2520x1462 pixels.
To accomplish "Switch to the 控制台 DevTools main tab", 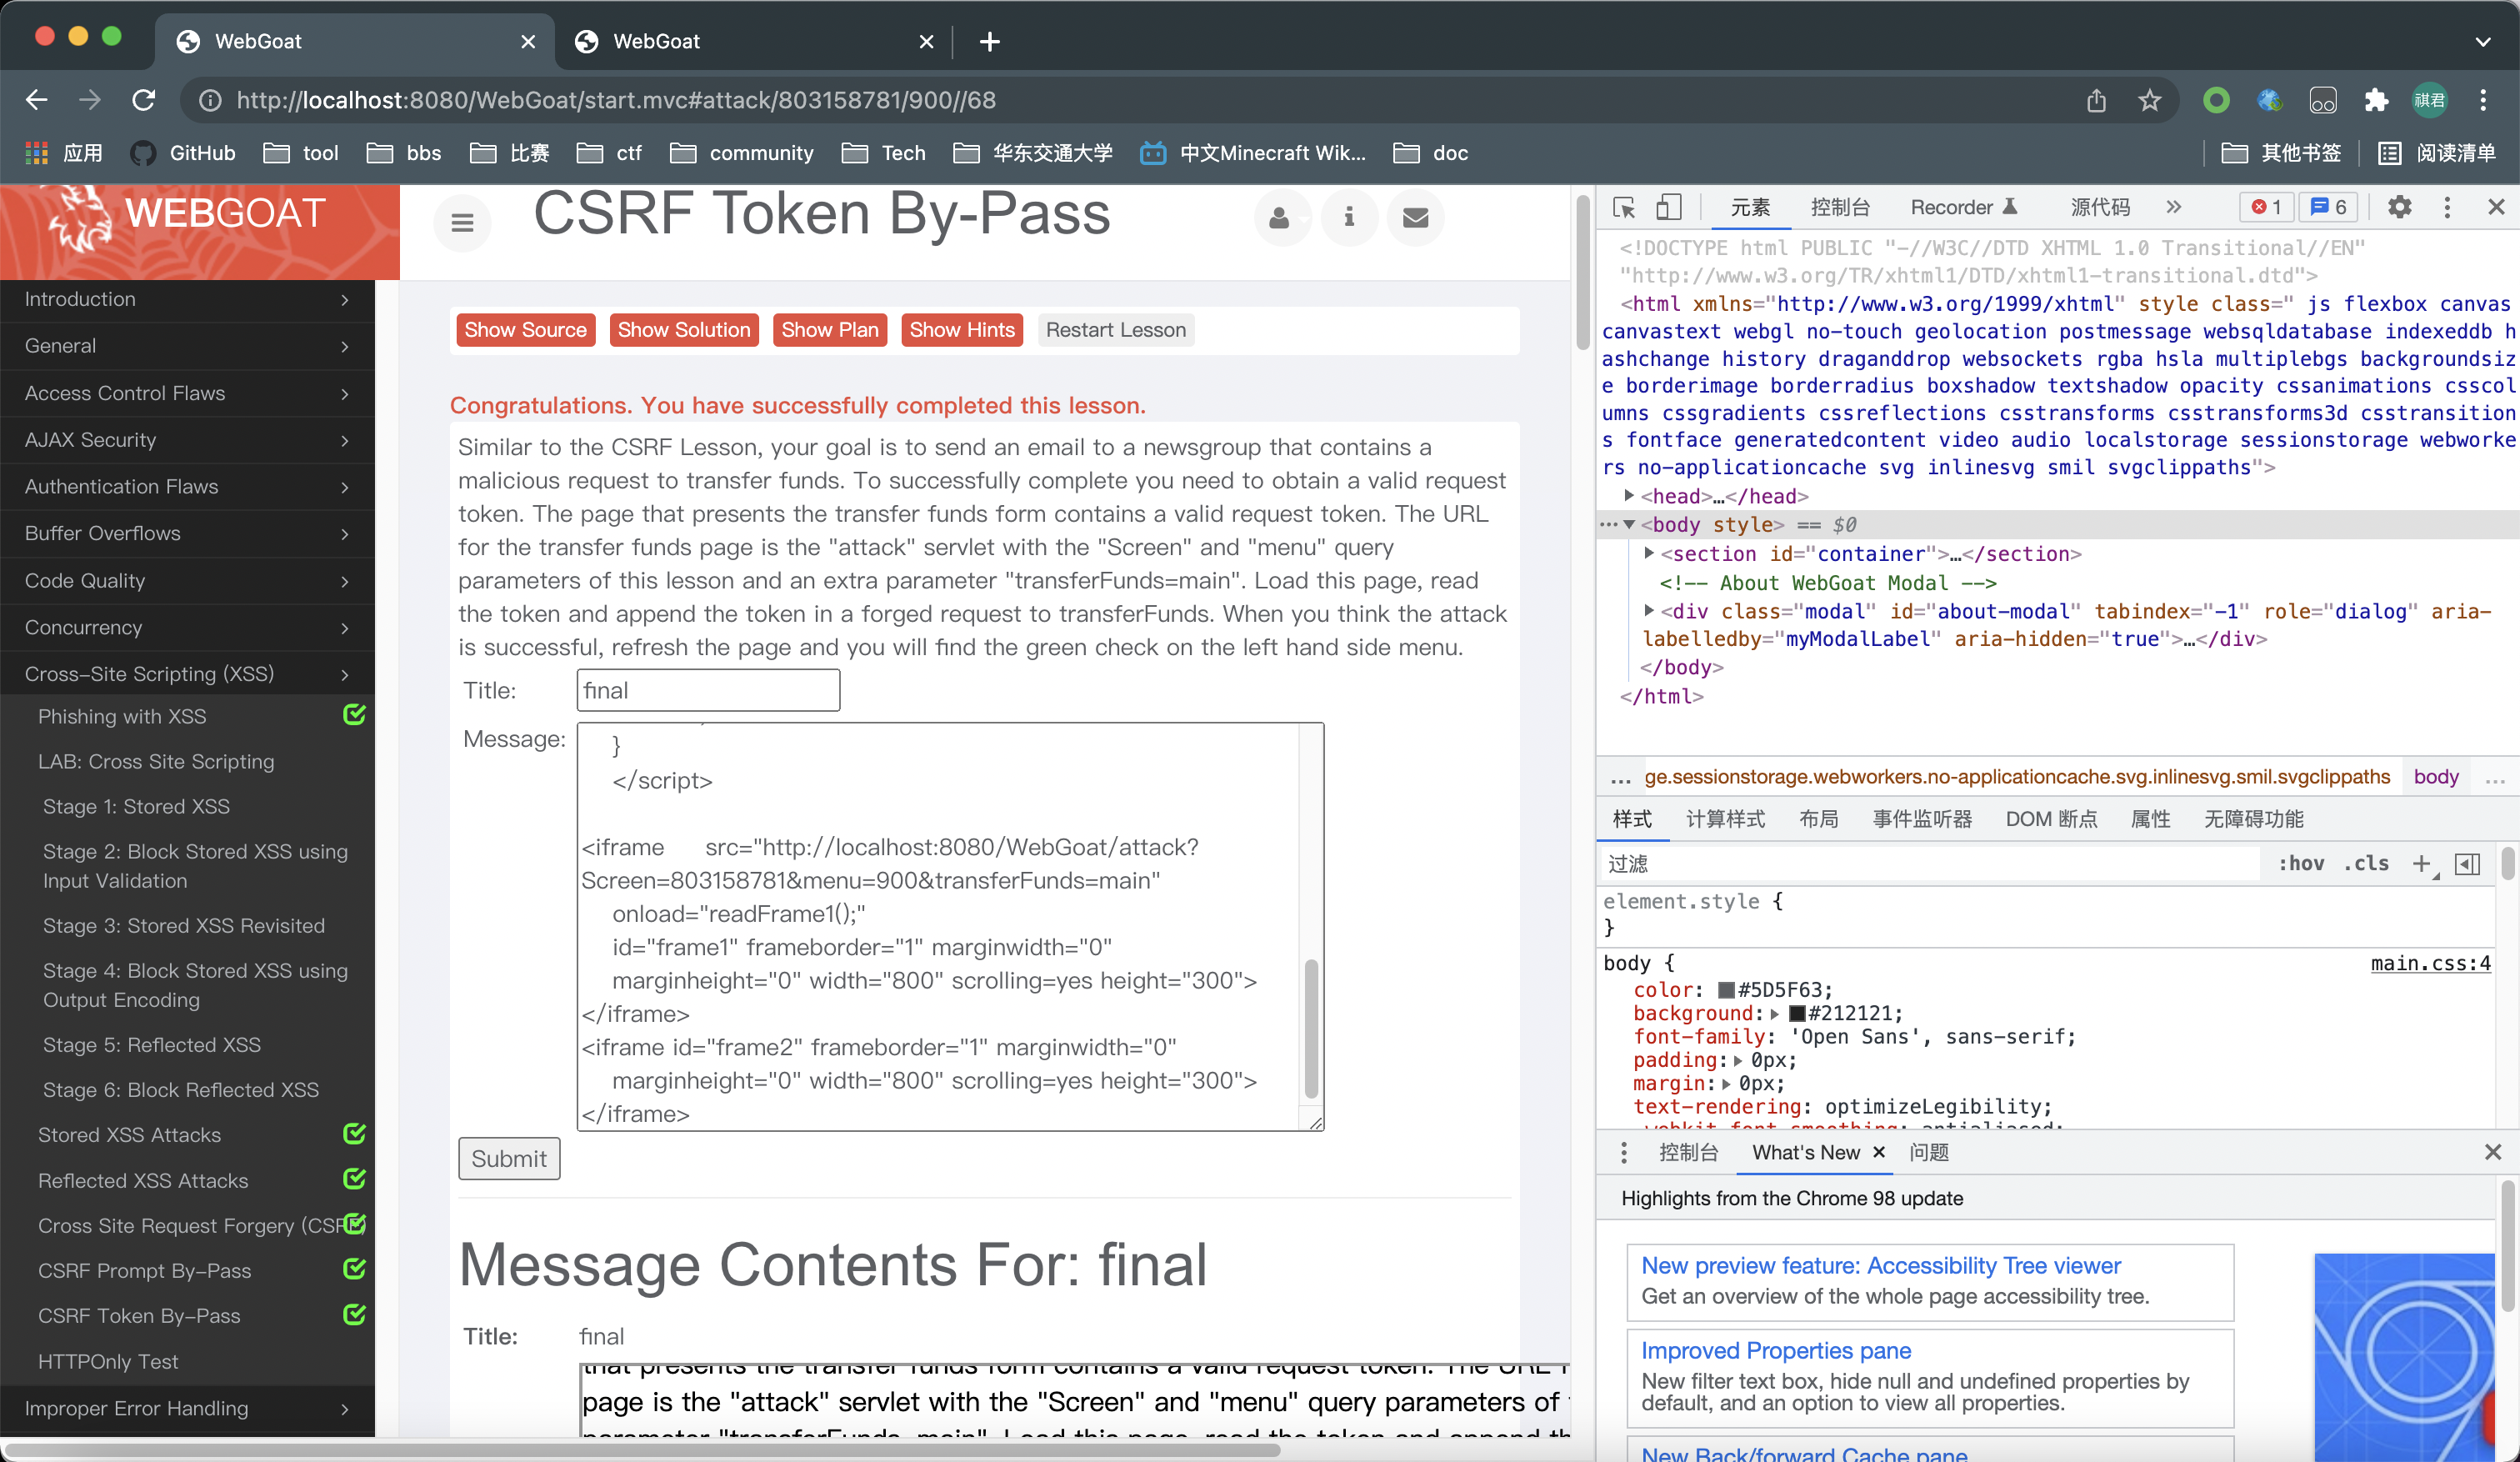I will tap(1840, 207).
